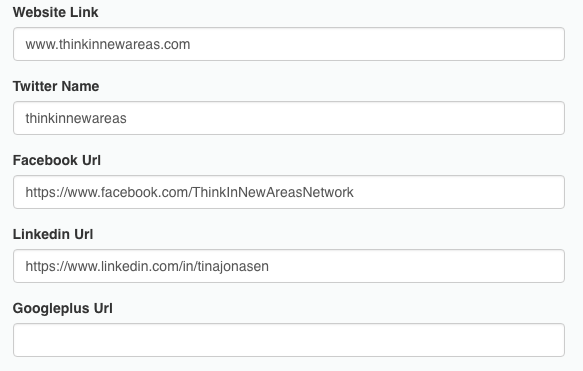583x371 pixels.
Task: Edit the Linkedin Url text field
Action: (289, 266)
